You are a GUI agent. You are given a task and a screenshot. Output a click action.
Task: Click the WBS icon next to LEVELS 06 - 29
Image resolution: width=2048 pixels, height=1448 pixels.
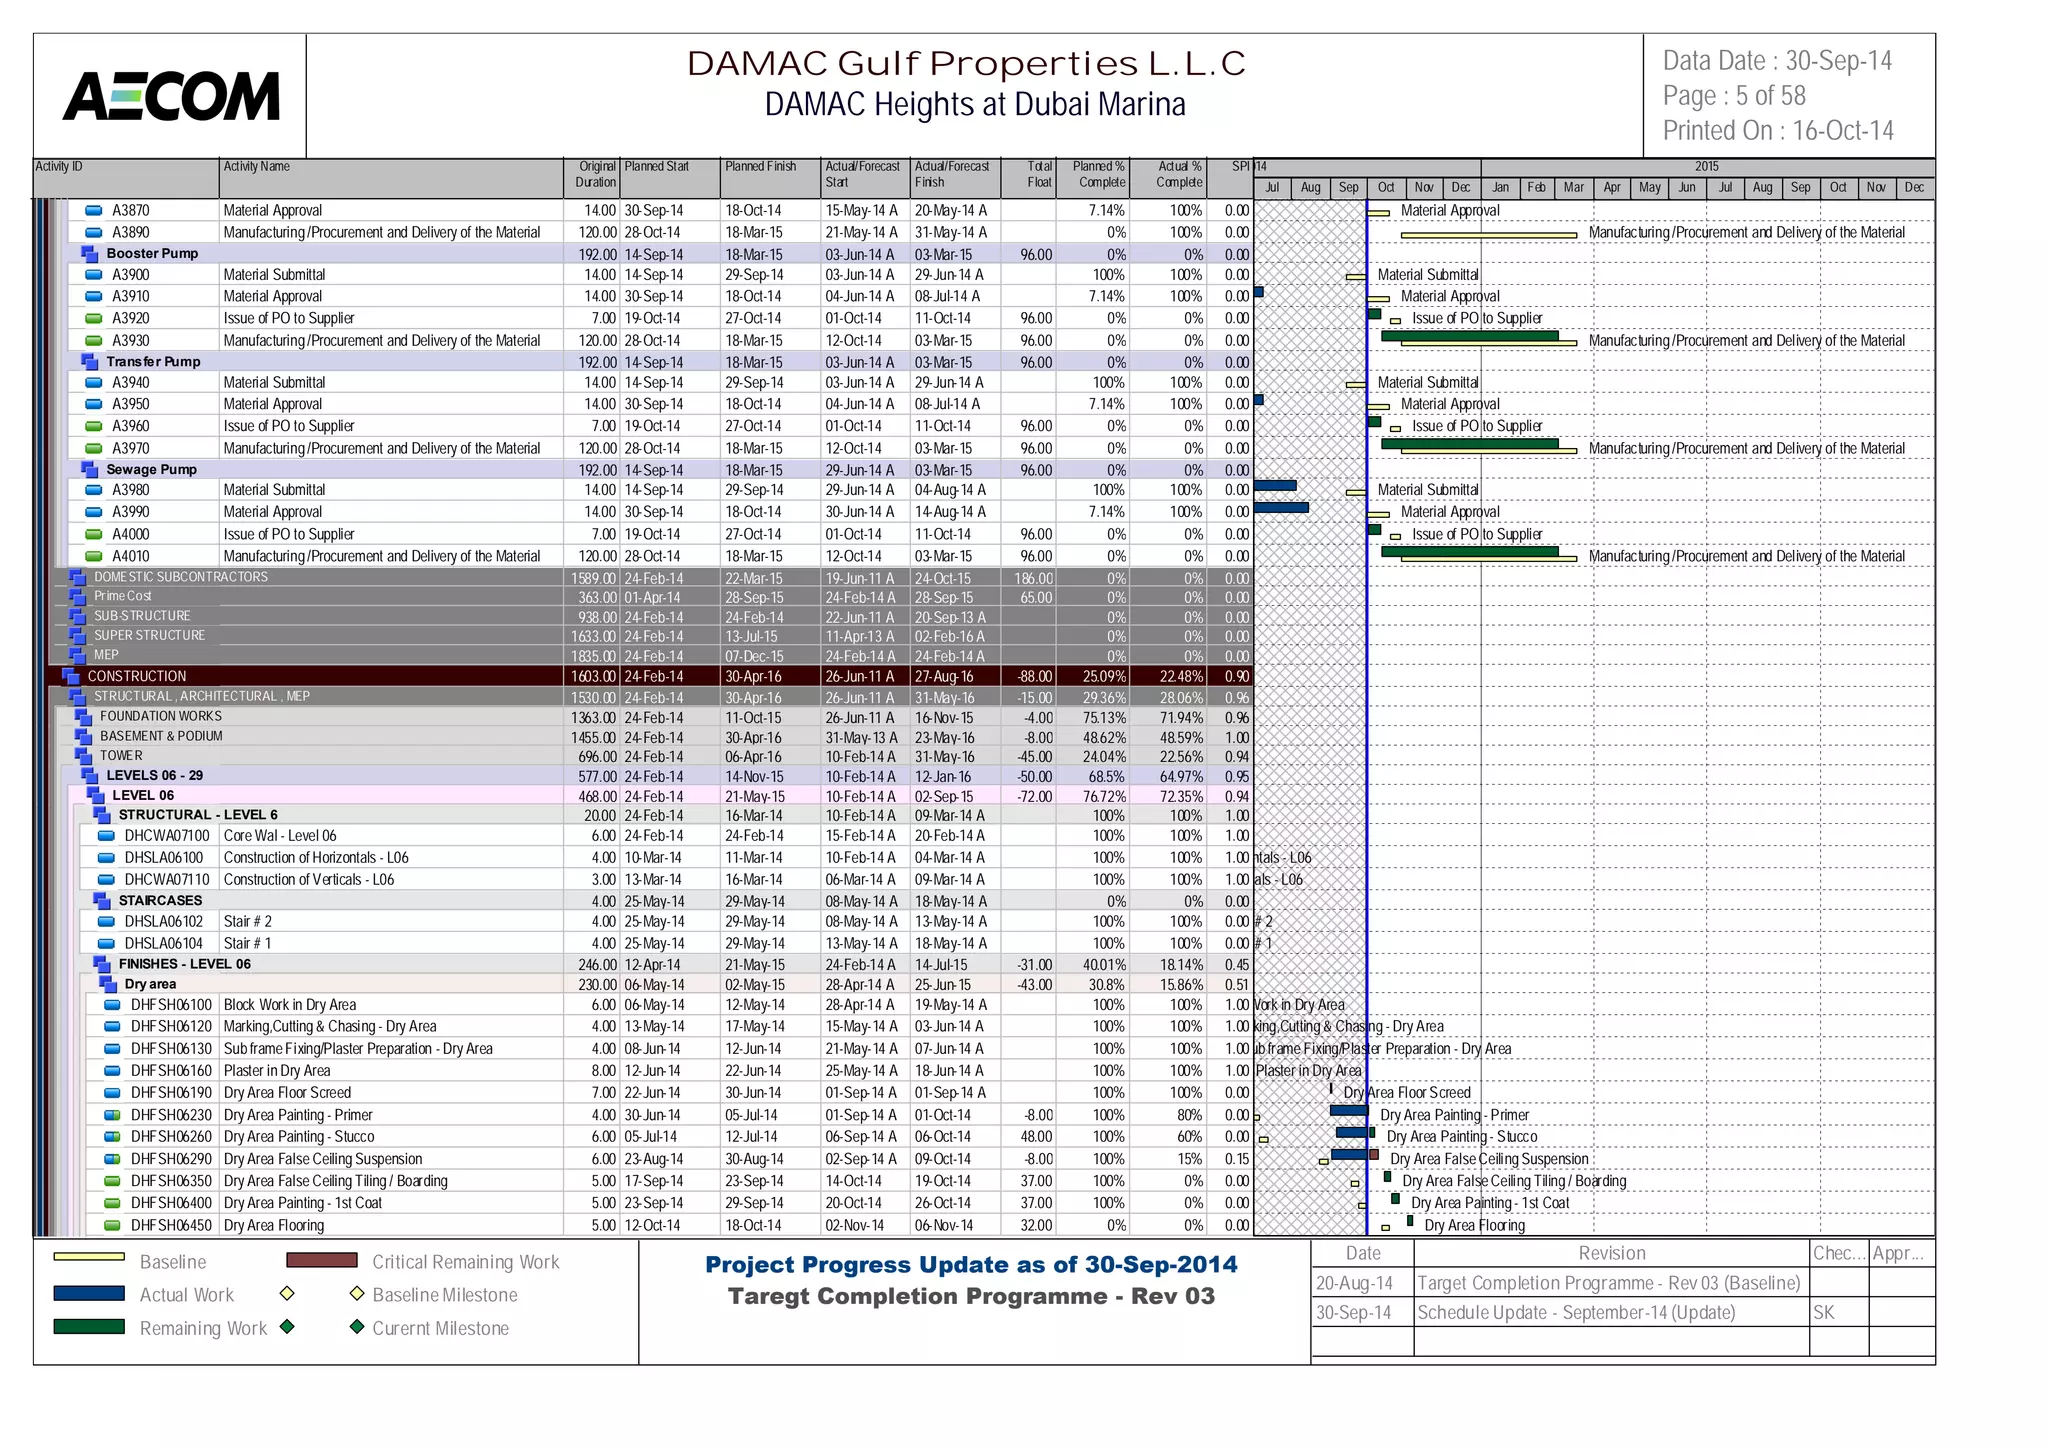coord(89,776)
